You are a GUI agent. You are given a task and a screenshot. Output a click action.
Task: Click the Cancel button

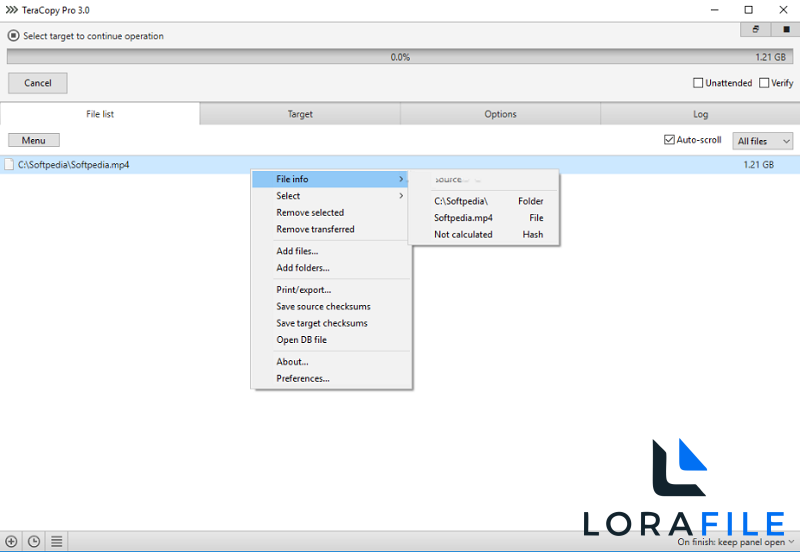pos(38,83)
